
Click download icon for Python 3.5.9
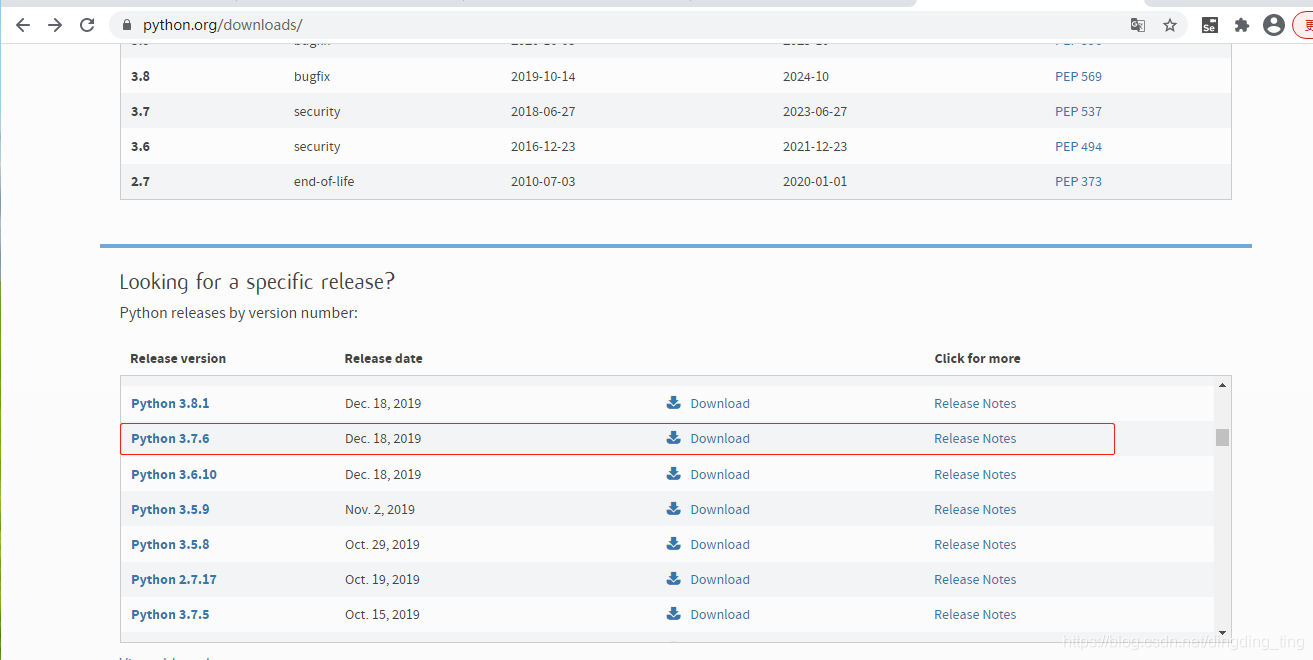point(674,509)
